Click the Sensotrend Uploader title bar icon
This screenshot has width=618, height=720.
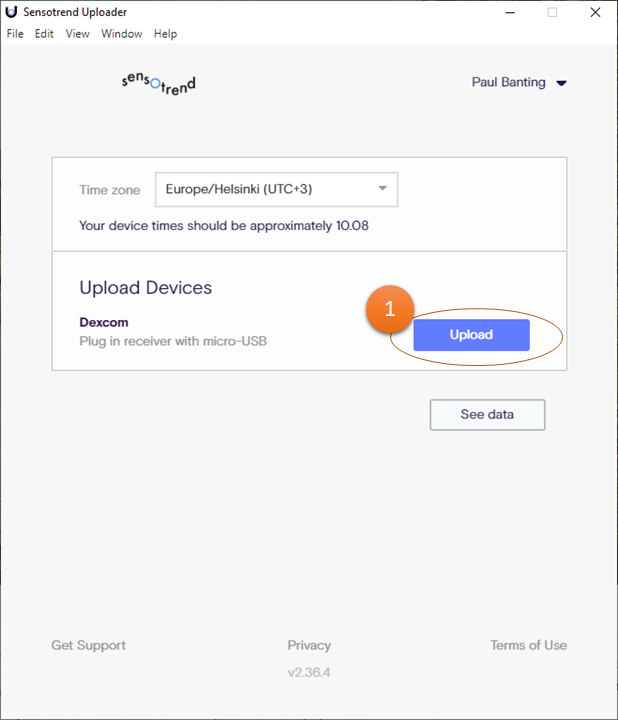11,12
